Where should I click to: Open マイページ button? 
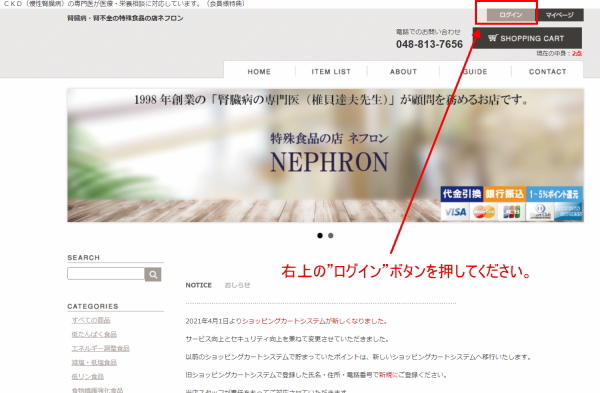559,15
